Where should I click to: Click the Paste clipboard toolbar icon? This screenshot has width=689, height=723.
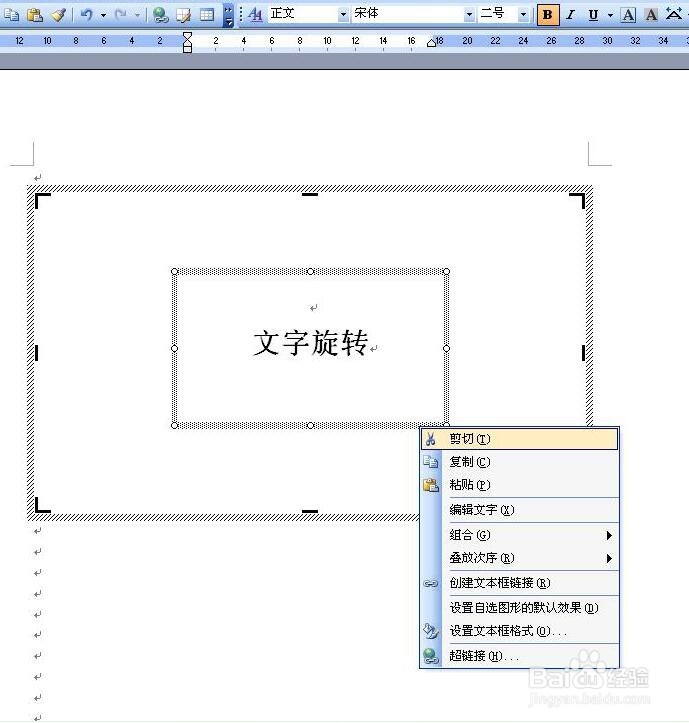click(35, 15)
